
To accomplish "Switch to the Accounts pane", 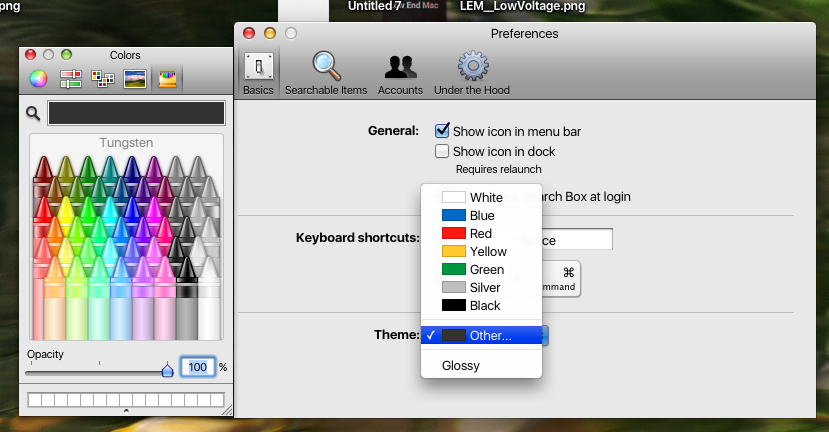I will (400, 73).
